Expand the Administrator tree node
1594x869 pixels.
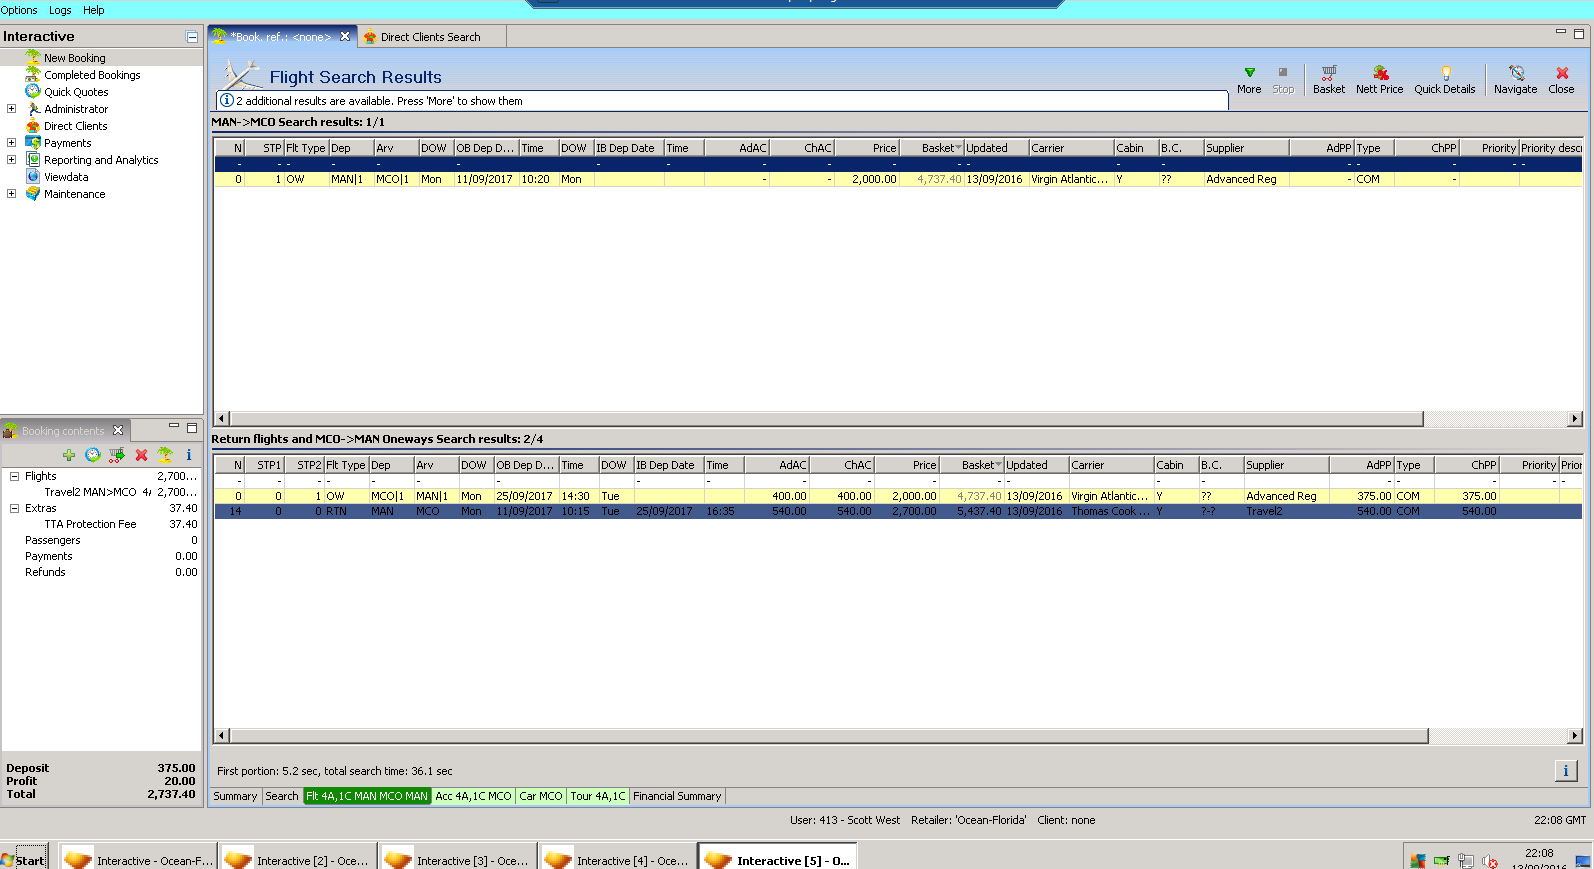tap(11, 109)
